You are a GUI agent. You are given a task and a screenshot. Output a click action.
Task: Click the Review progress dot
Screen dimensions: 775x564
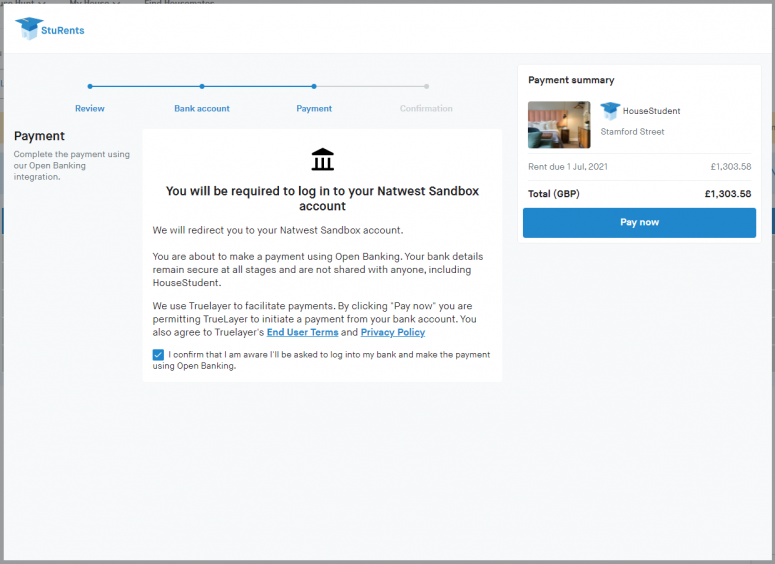[x=90, y=87]
